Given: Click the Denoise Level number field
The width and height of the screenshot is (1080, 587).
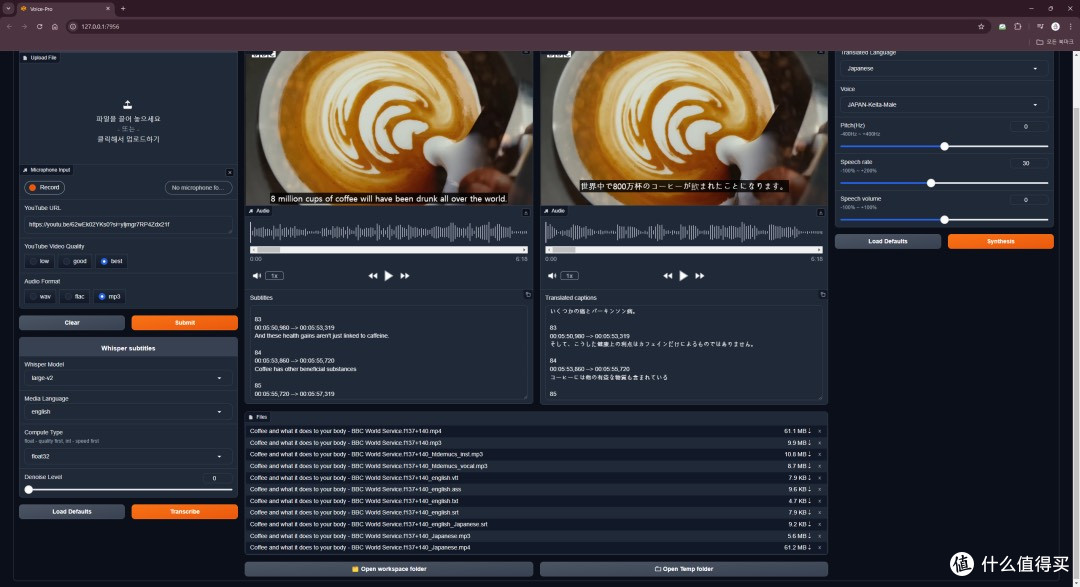Looking at the screenshot, I should [x=217, y=477].
